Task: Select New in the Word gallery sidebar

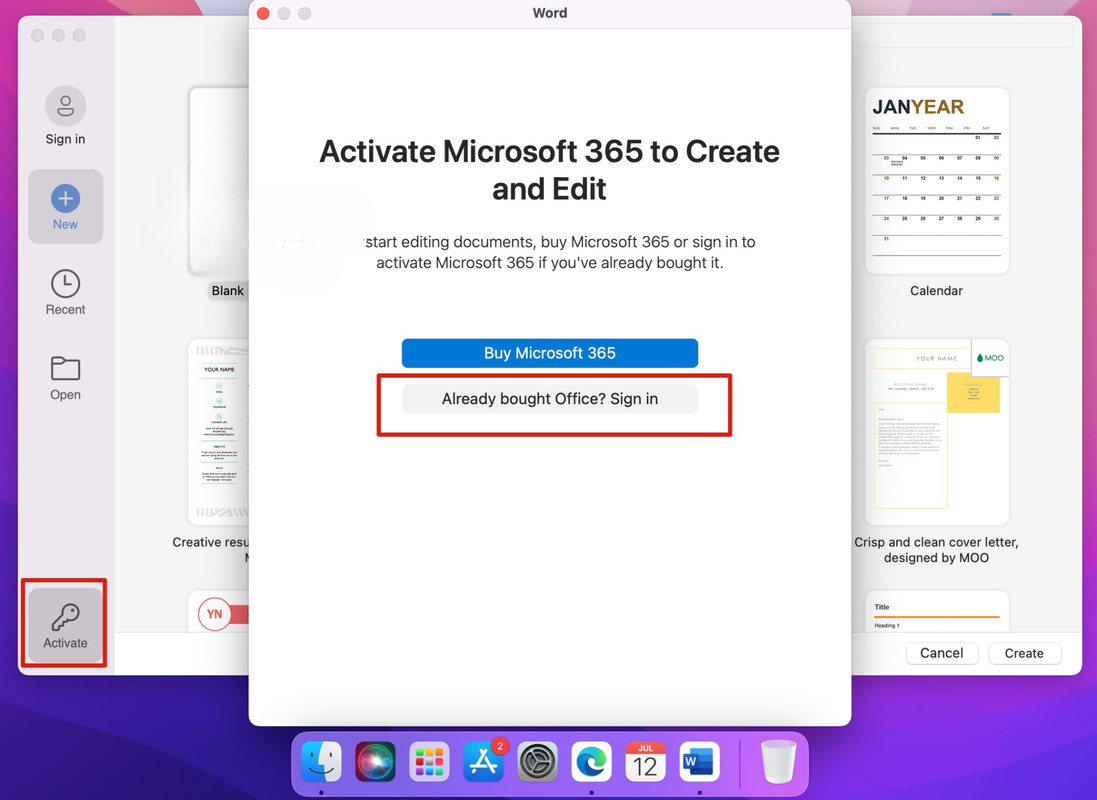Action: pyautogui.click(x=65, y=206)
